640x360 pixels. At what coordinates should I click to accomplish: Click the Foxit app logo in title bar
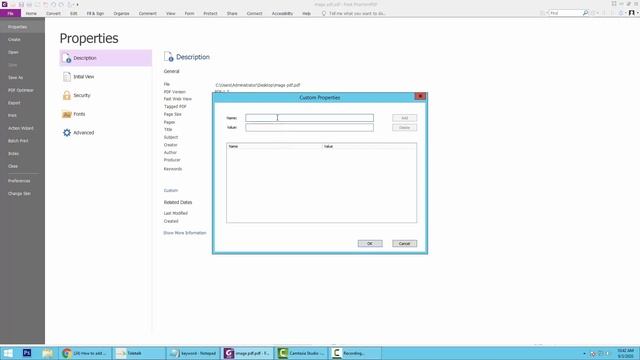tap(4, 4)
